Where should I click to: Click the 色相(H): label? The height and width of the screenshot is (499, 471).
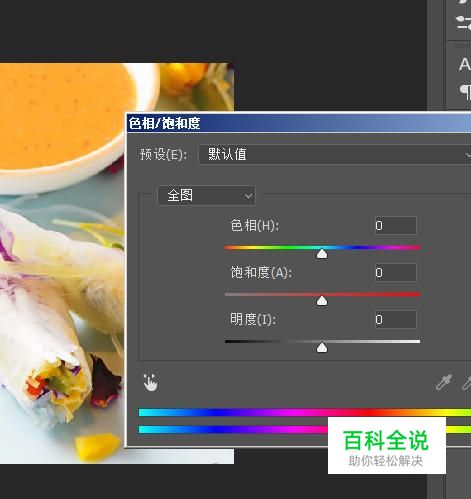[254, 226]
